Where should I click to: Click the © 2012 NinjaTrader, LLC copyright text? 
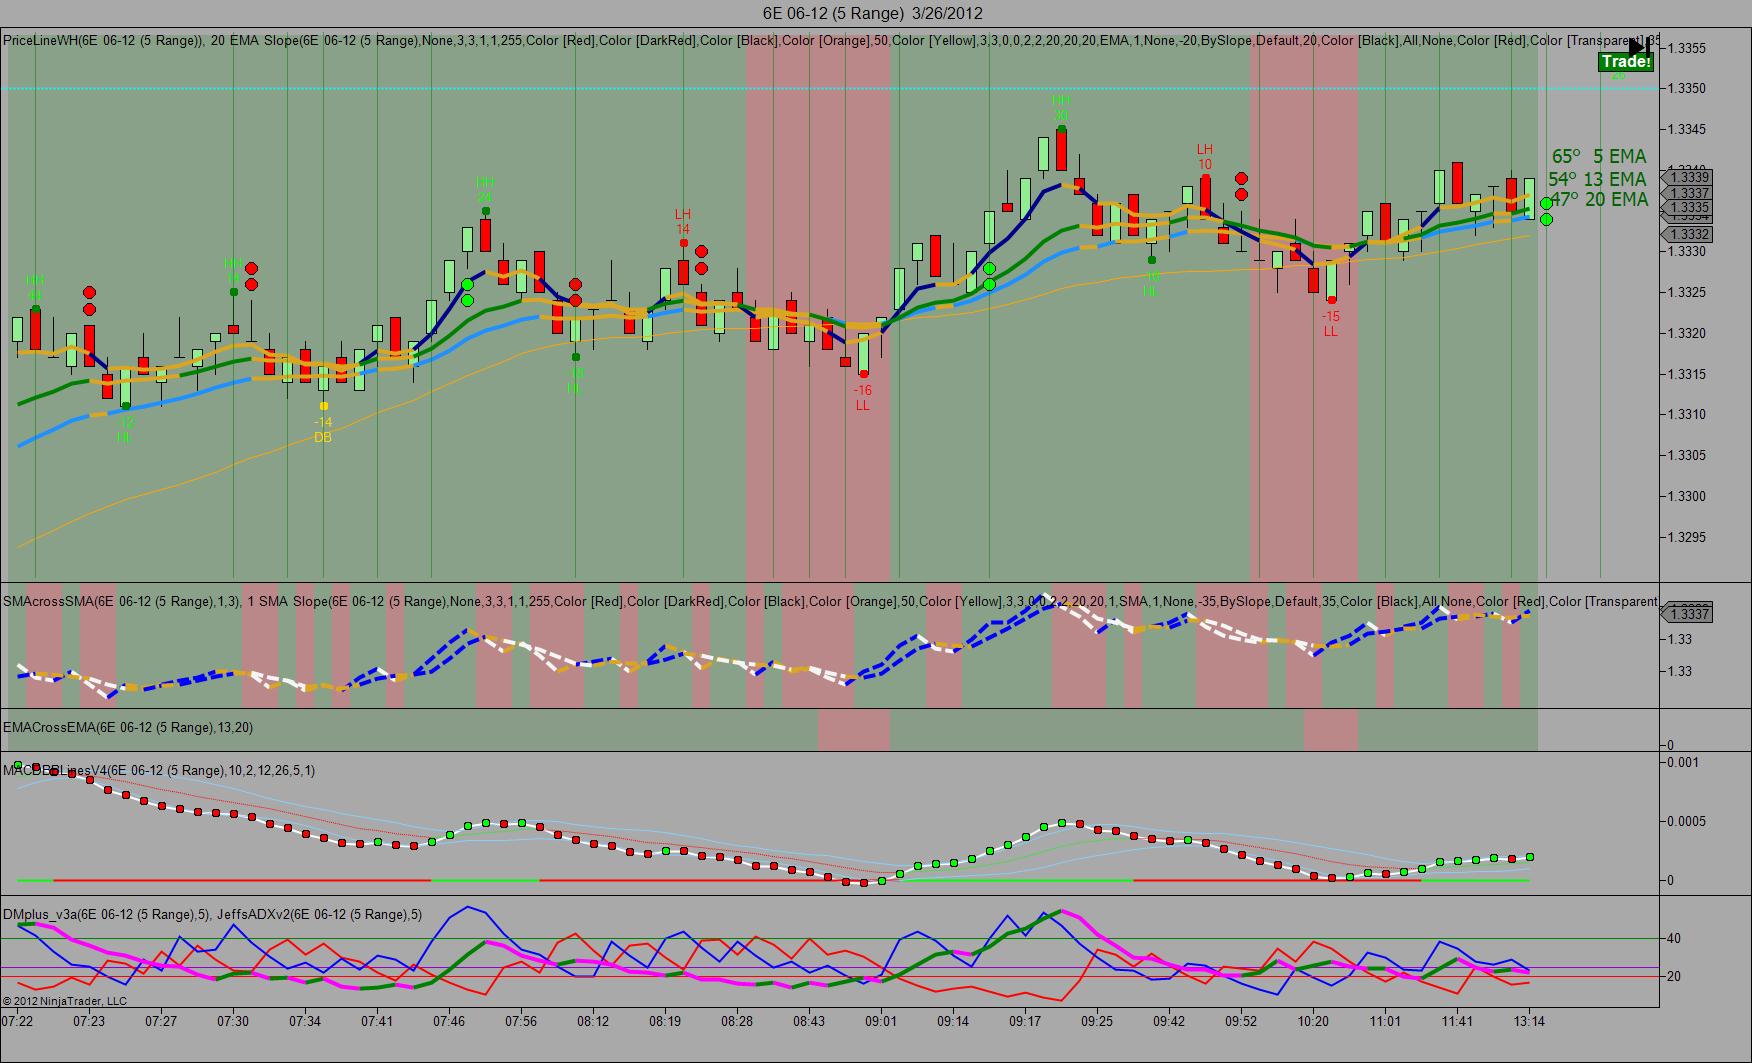(x=65, y=1001)
